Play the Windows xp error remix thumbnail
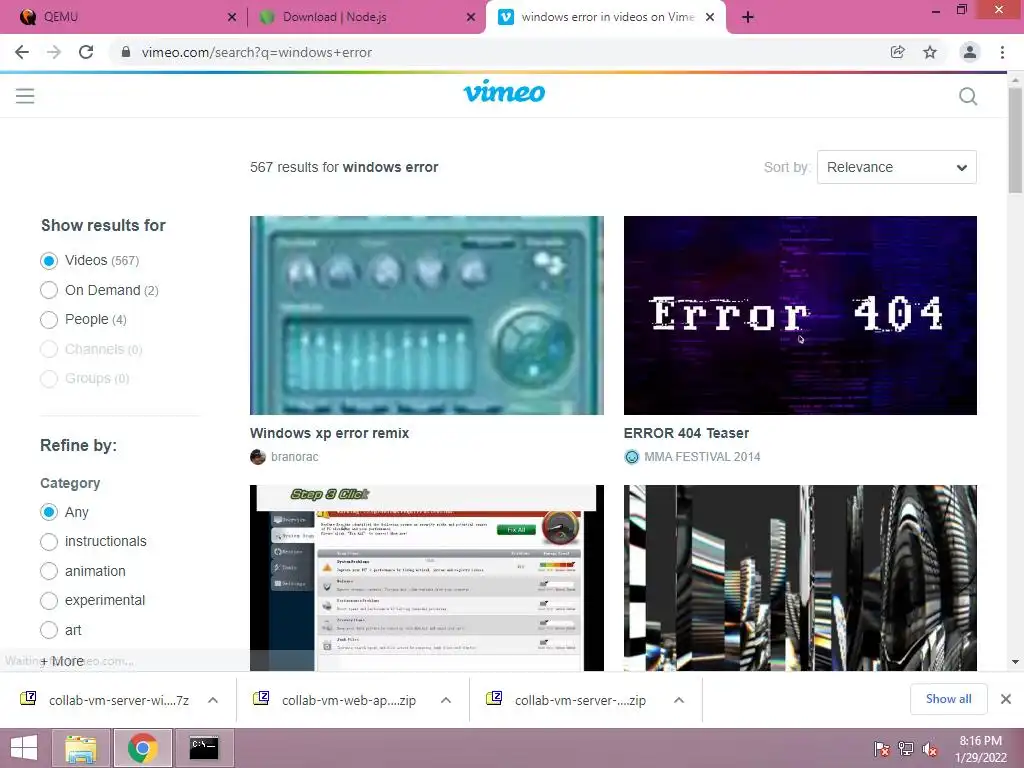This screenshot has height=768, width=1024. [426, 315]
